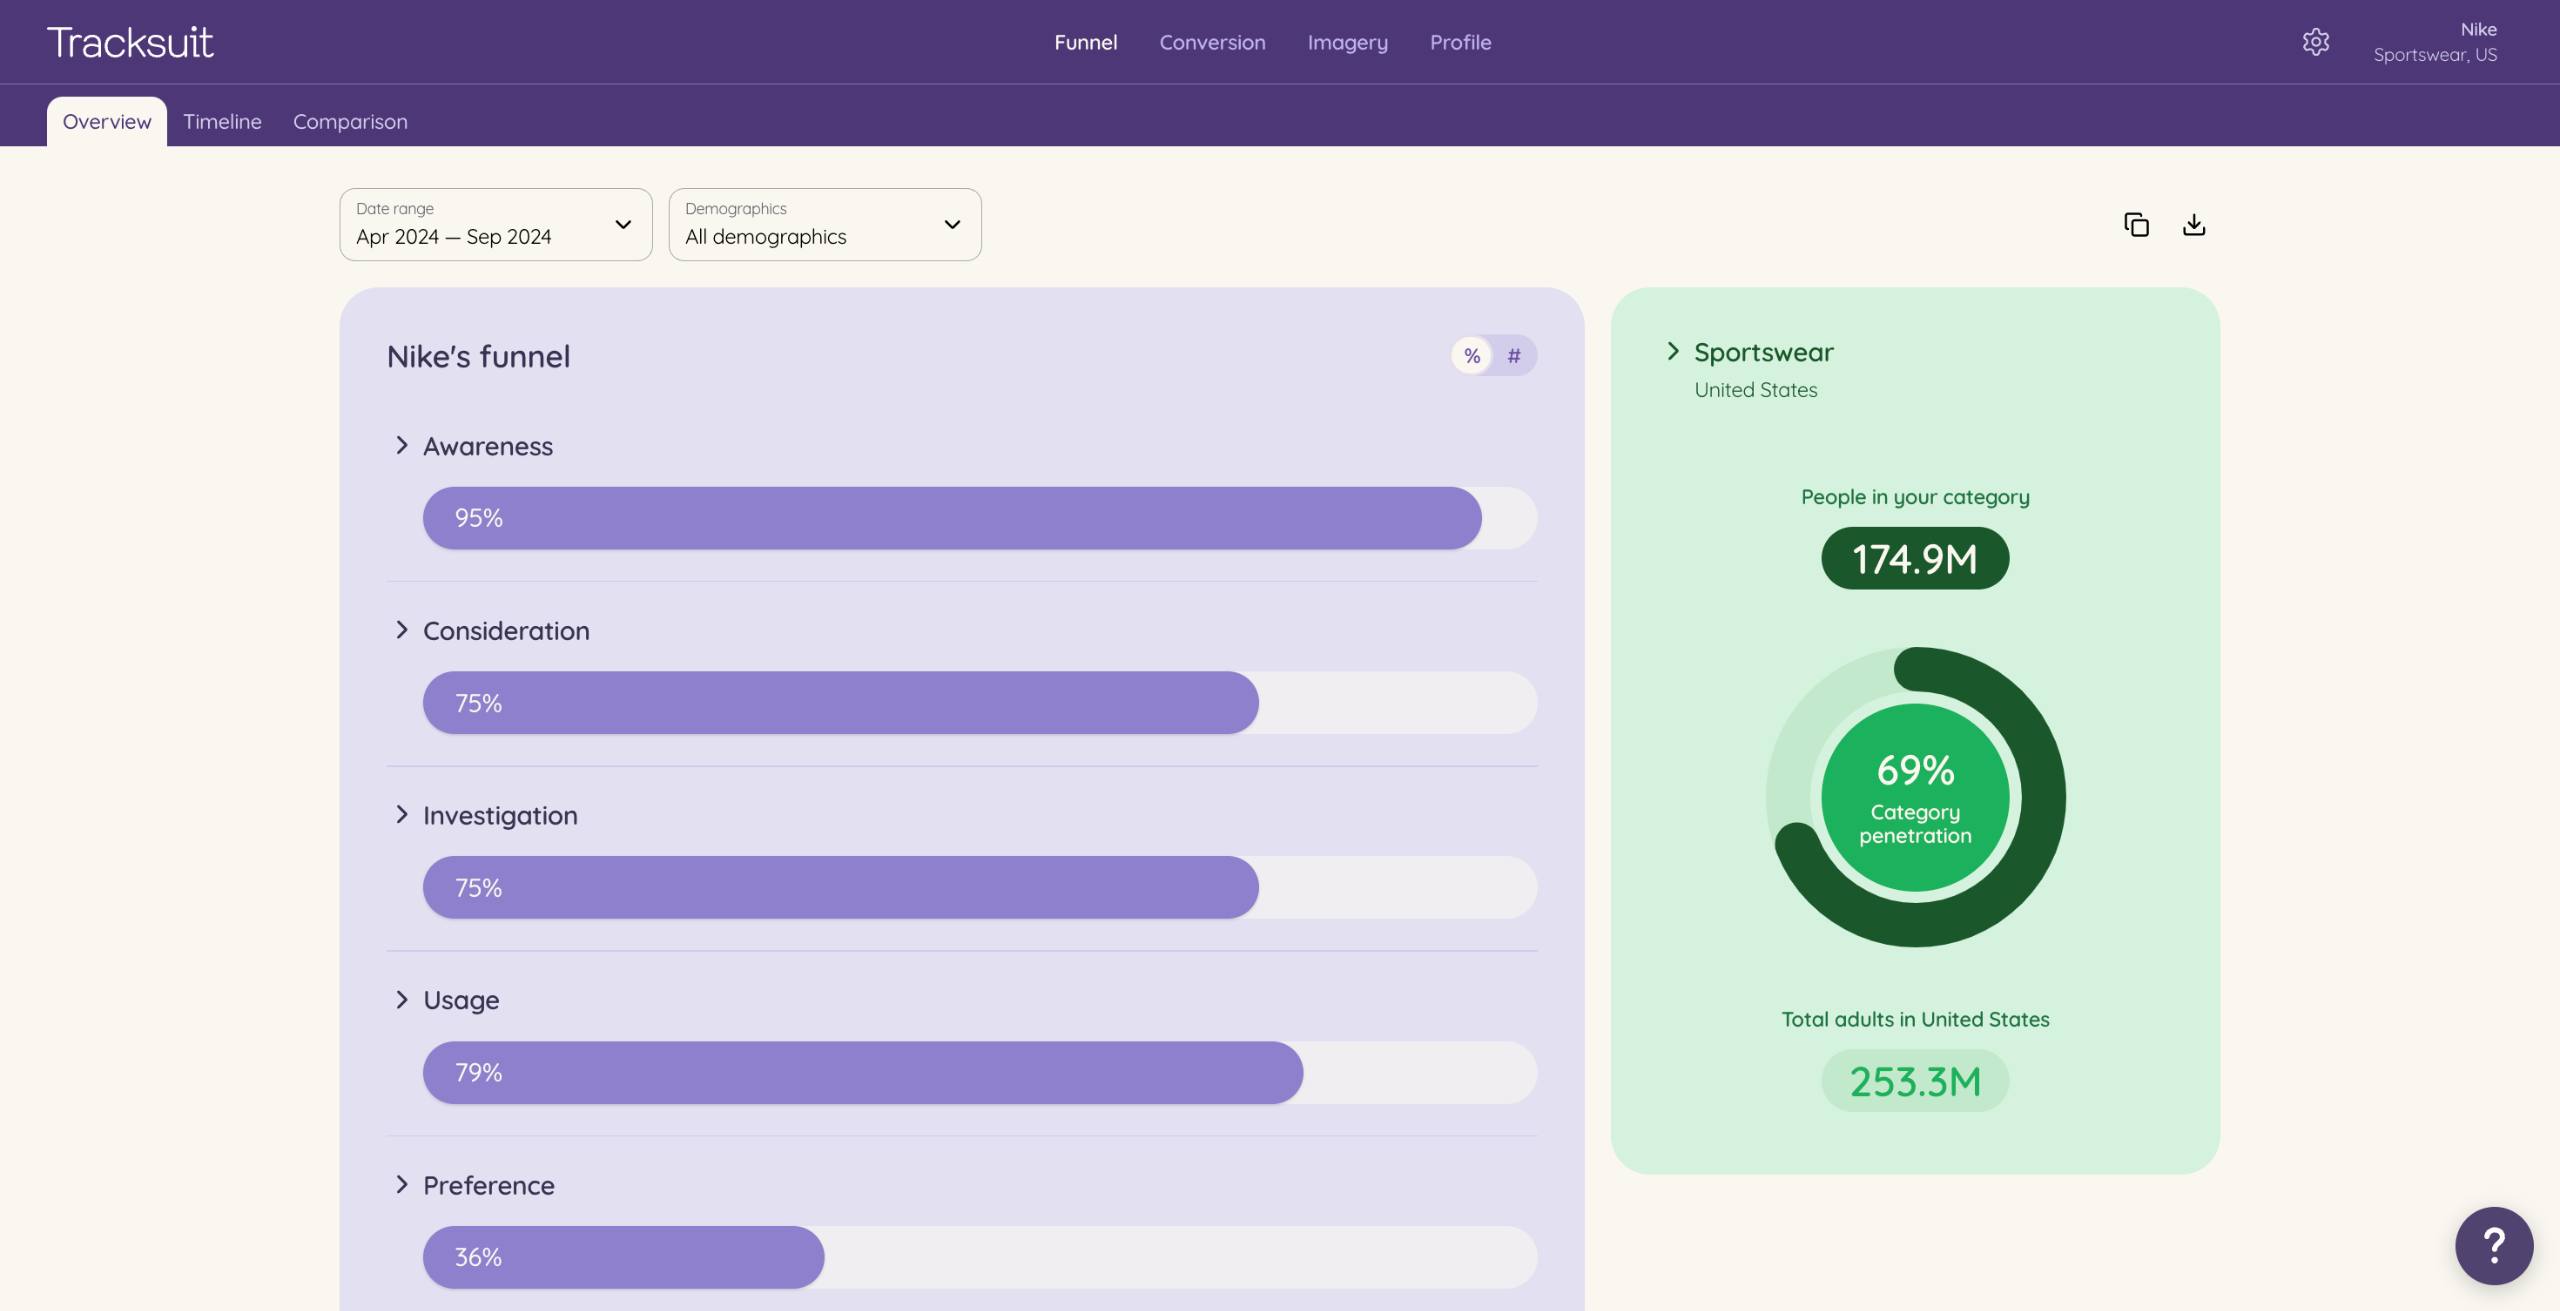Screen dimensions: 2560x1311
Task: Click the Tracksuit logo
Action: (x=130, y=42)
